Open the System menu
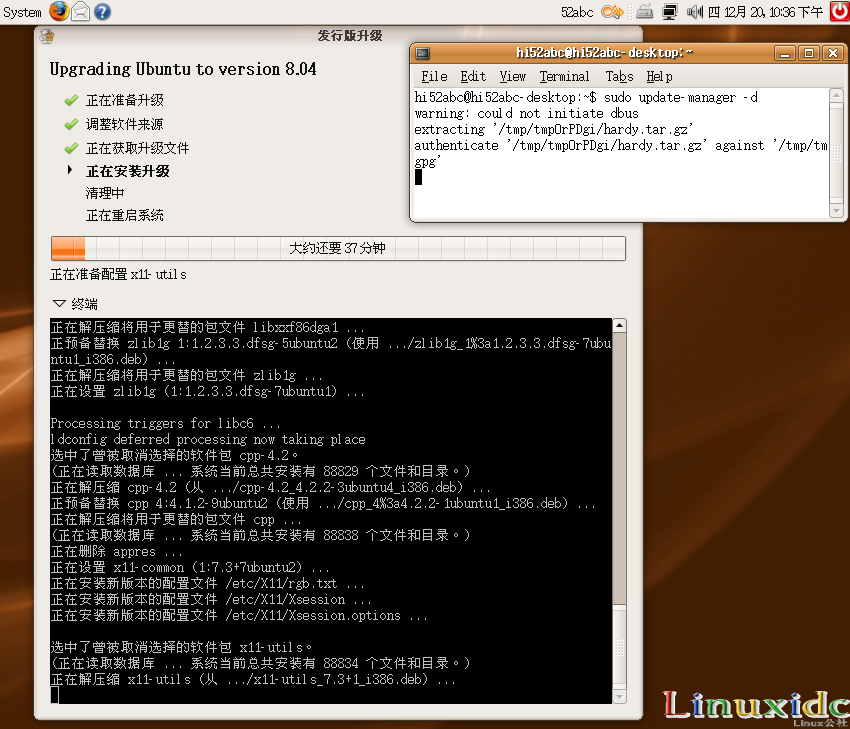 point(21,11)
